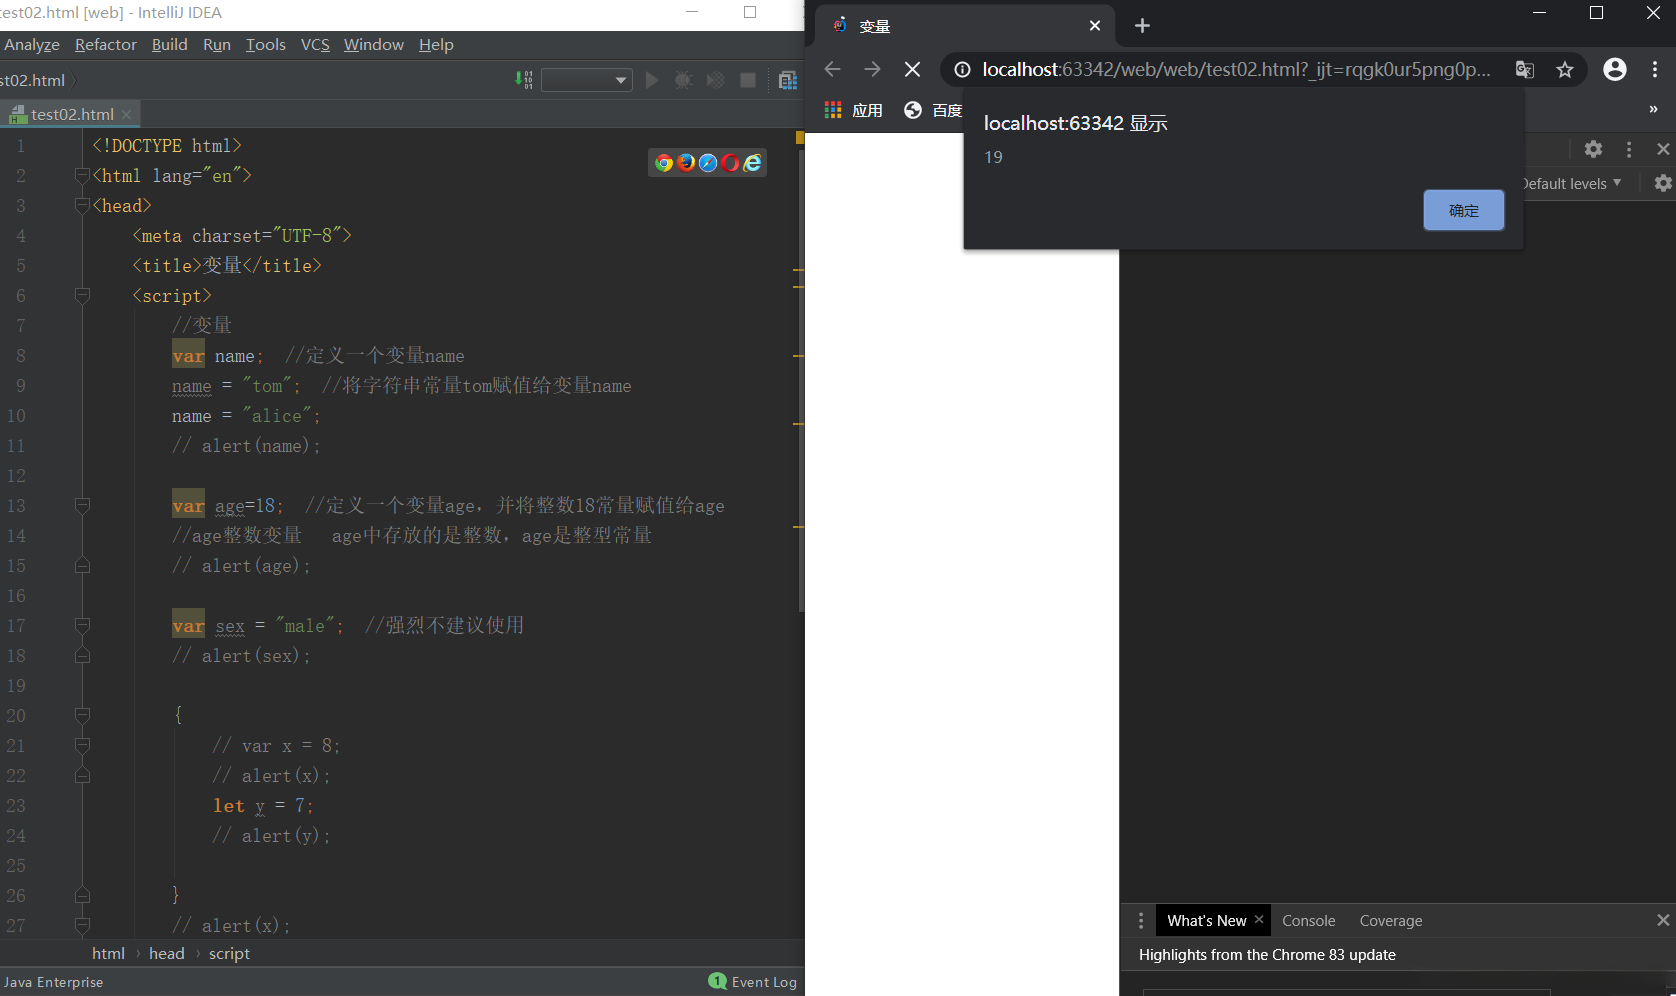Stop the running process with the Stop icon
Screen dimensions: 1676x996
coord(748,80)
